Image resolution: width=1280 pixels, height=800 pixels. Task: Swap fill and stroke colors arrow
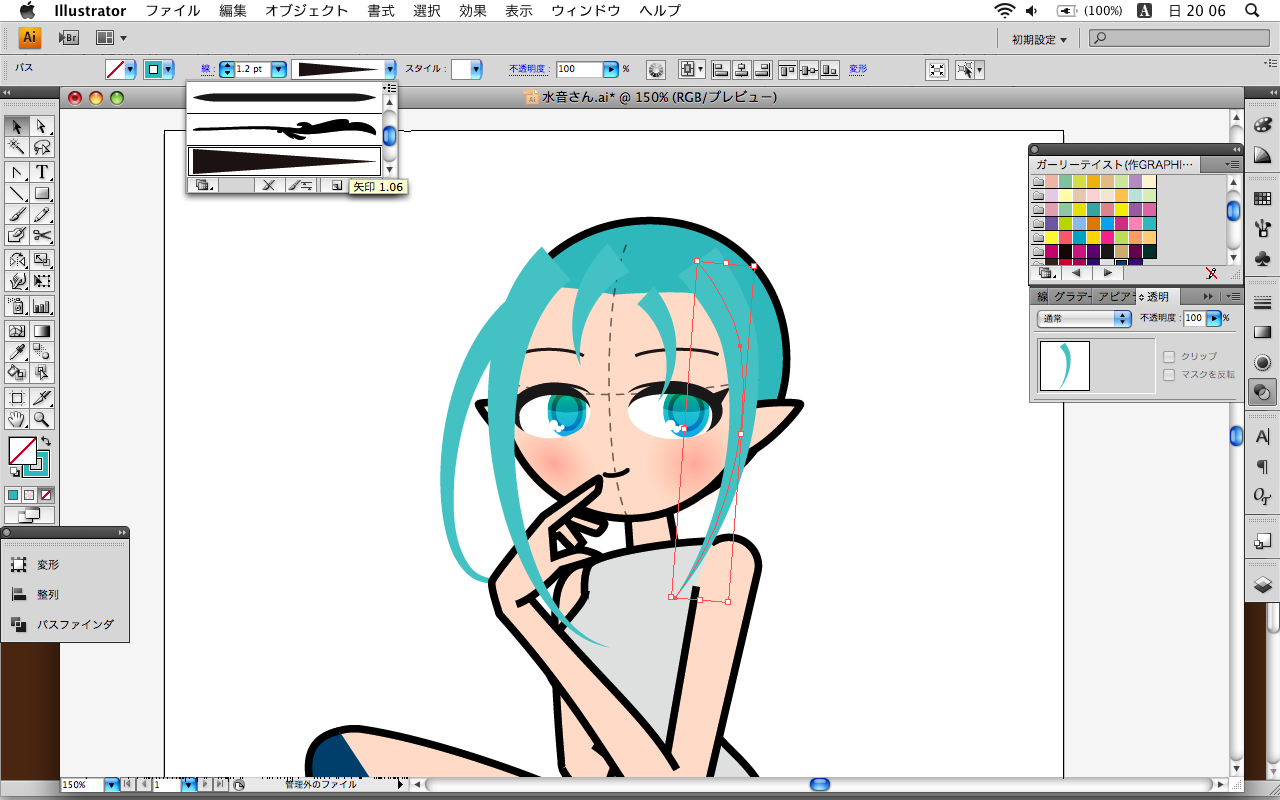click(x=46, y=441)
